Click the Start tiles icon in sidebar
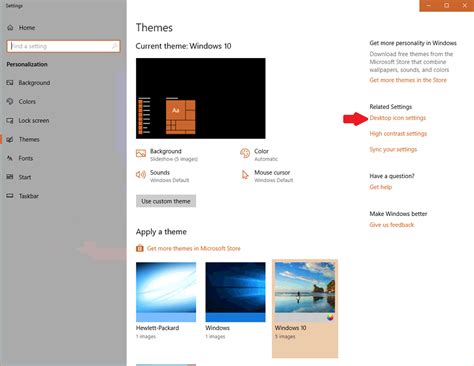Screen dimensions: 474x366 [x=10, y=177]
